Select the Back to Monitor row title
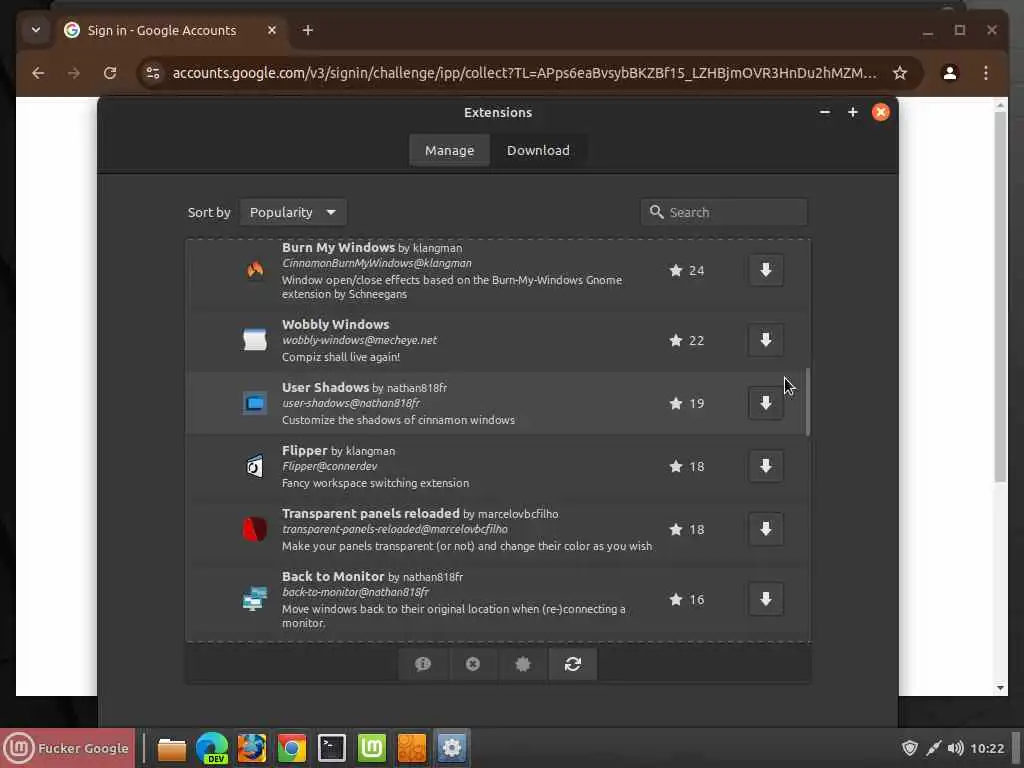Image resolution: width=1024 pixels, height=768 pixels. point(333,577)
